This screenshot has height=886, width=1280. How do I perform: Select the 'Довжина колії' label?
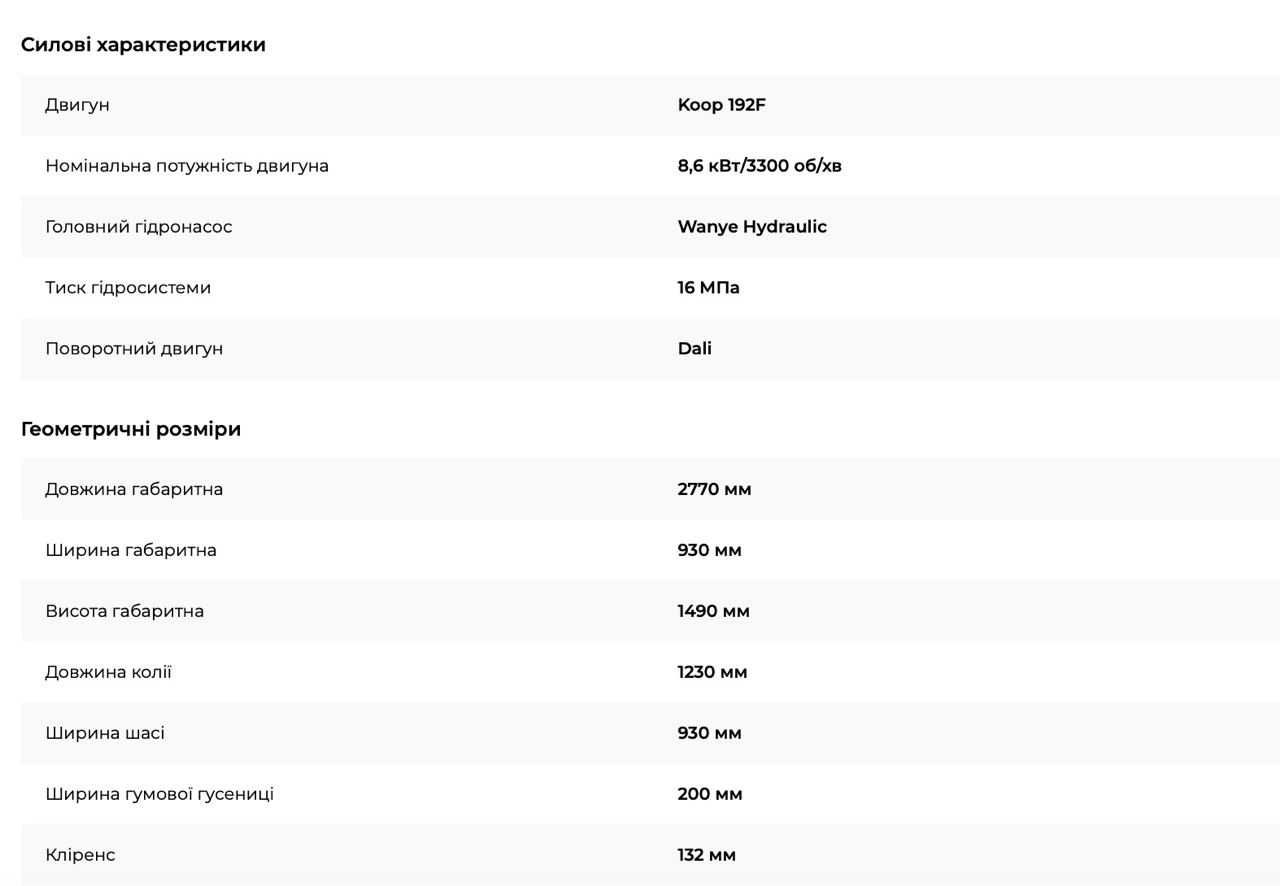108,672
